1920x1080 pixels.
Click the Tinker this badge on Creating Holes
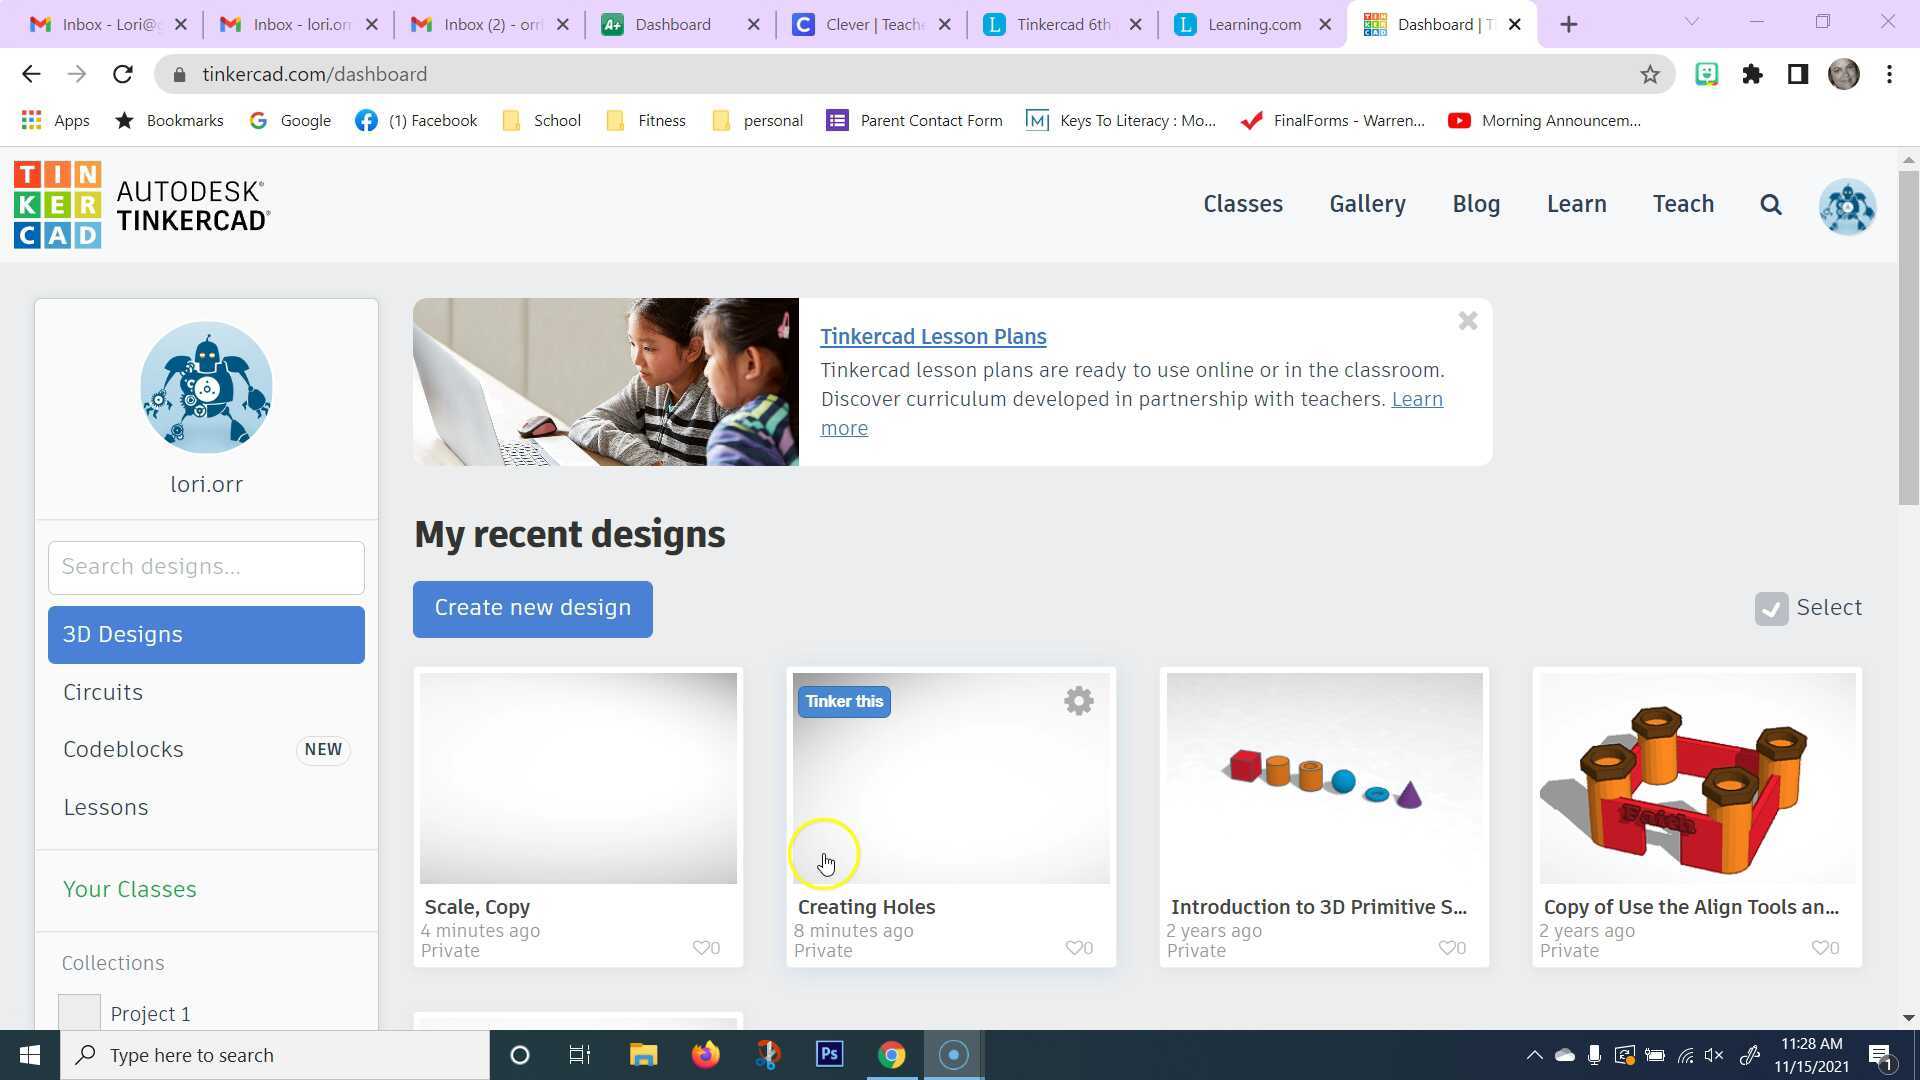click(844, 701)
